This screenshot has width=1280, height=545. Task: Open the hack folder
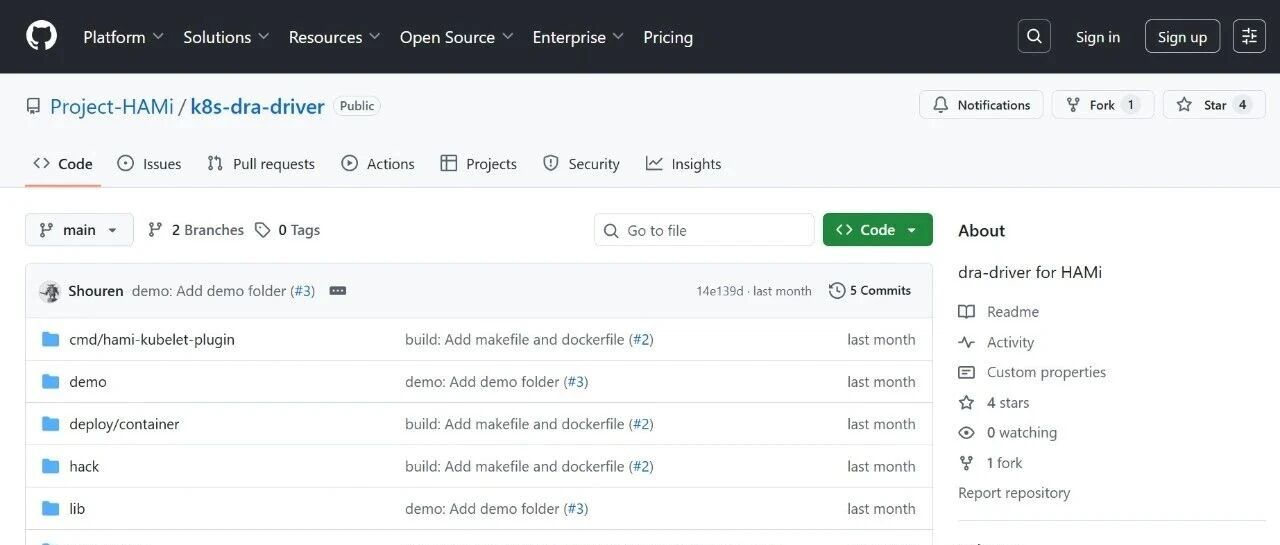tap(84, 466)
